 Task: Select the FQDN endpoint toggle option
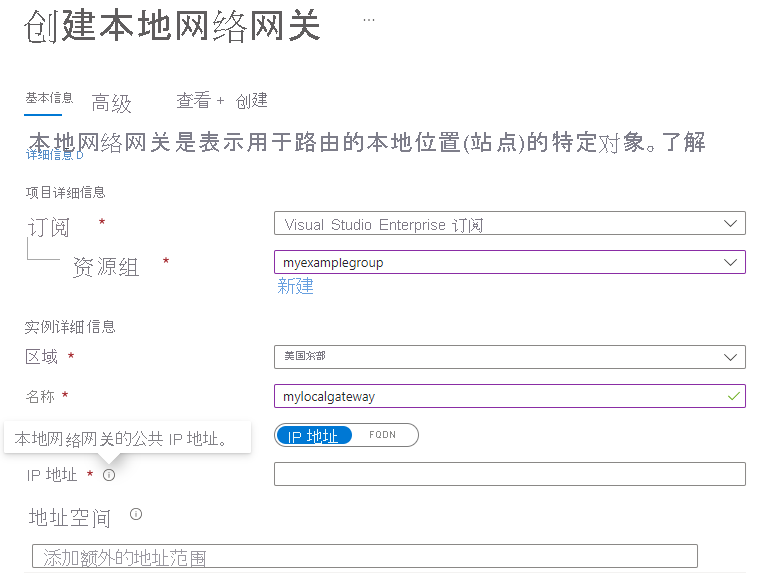coord(382,435)
